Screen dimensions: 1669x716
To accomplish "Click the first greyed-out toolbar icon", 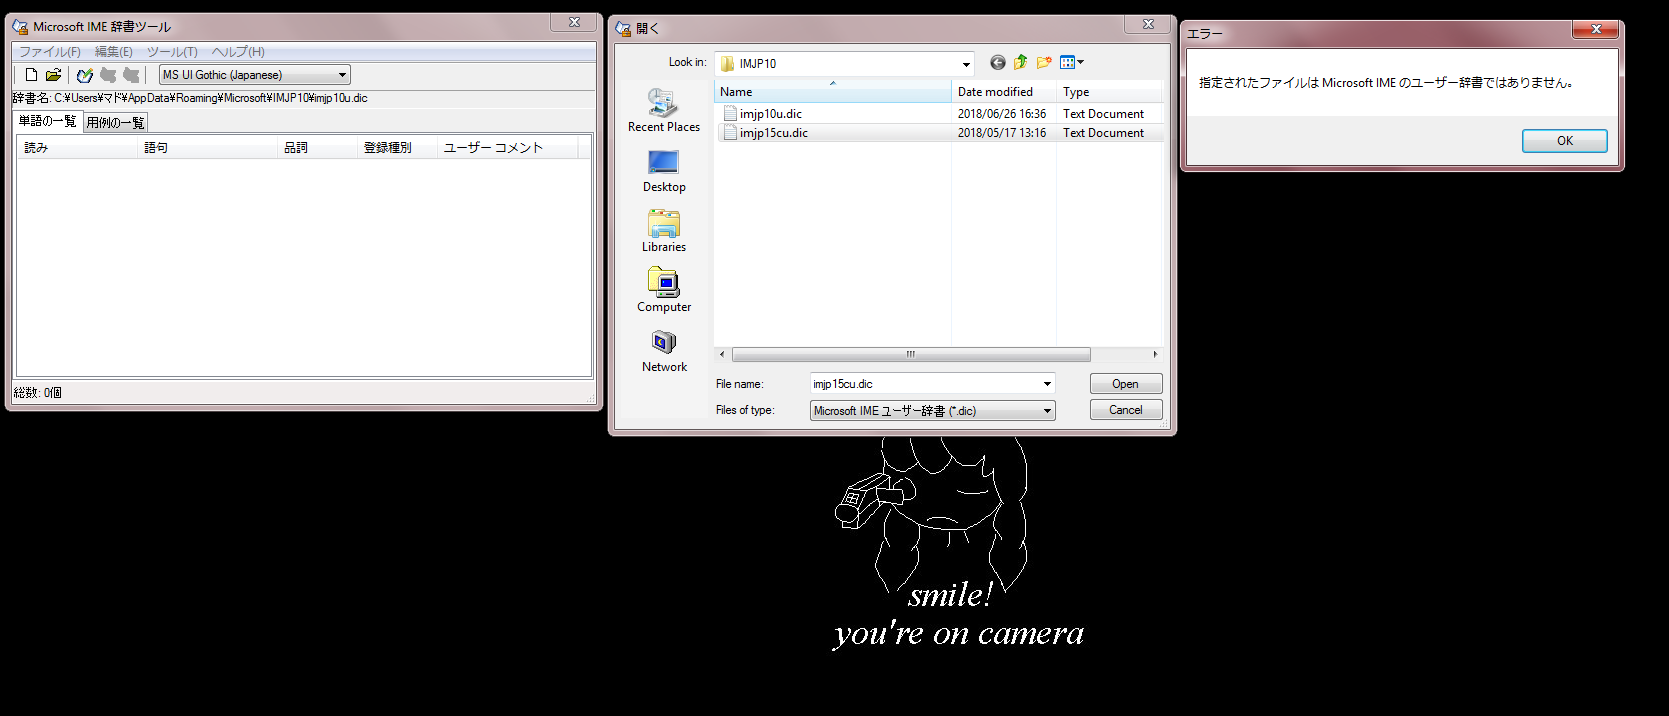I will pyautogui.click(x=108, y=75).
